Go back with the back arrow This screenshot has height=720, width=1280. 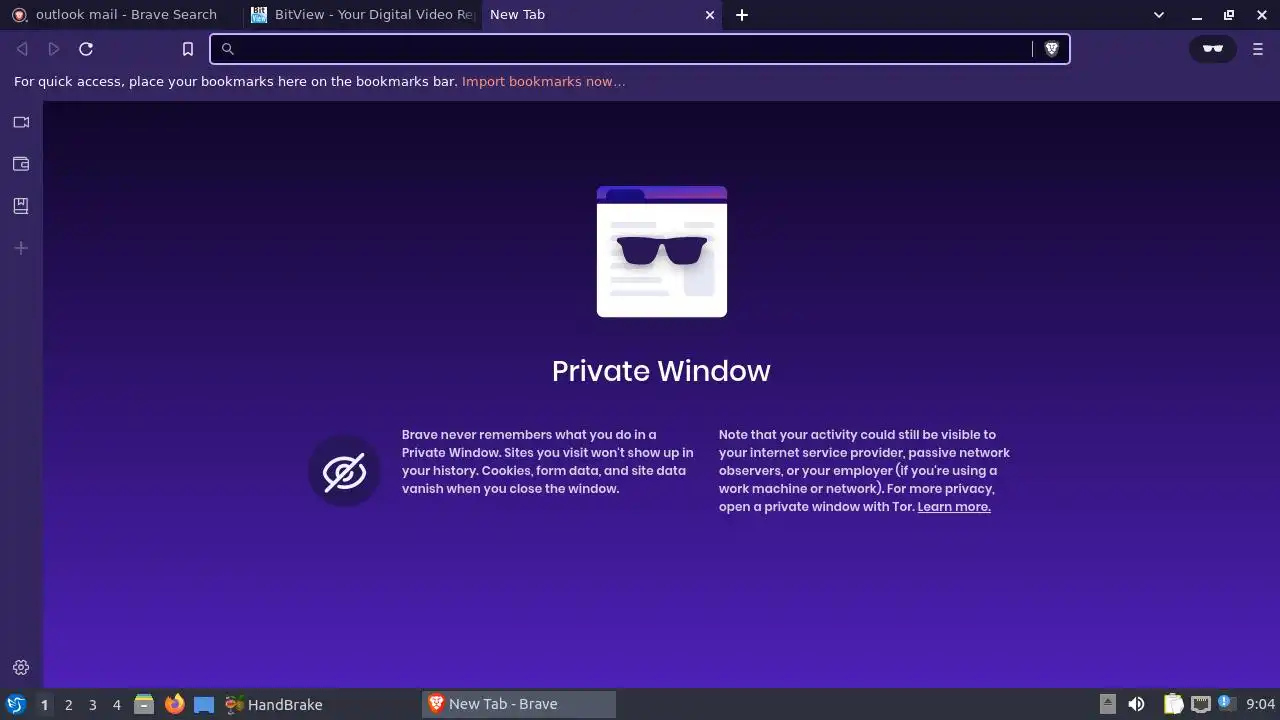click(22, 49)
